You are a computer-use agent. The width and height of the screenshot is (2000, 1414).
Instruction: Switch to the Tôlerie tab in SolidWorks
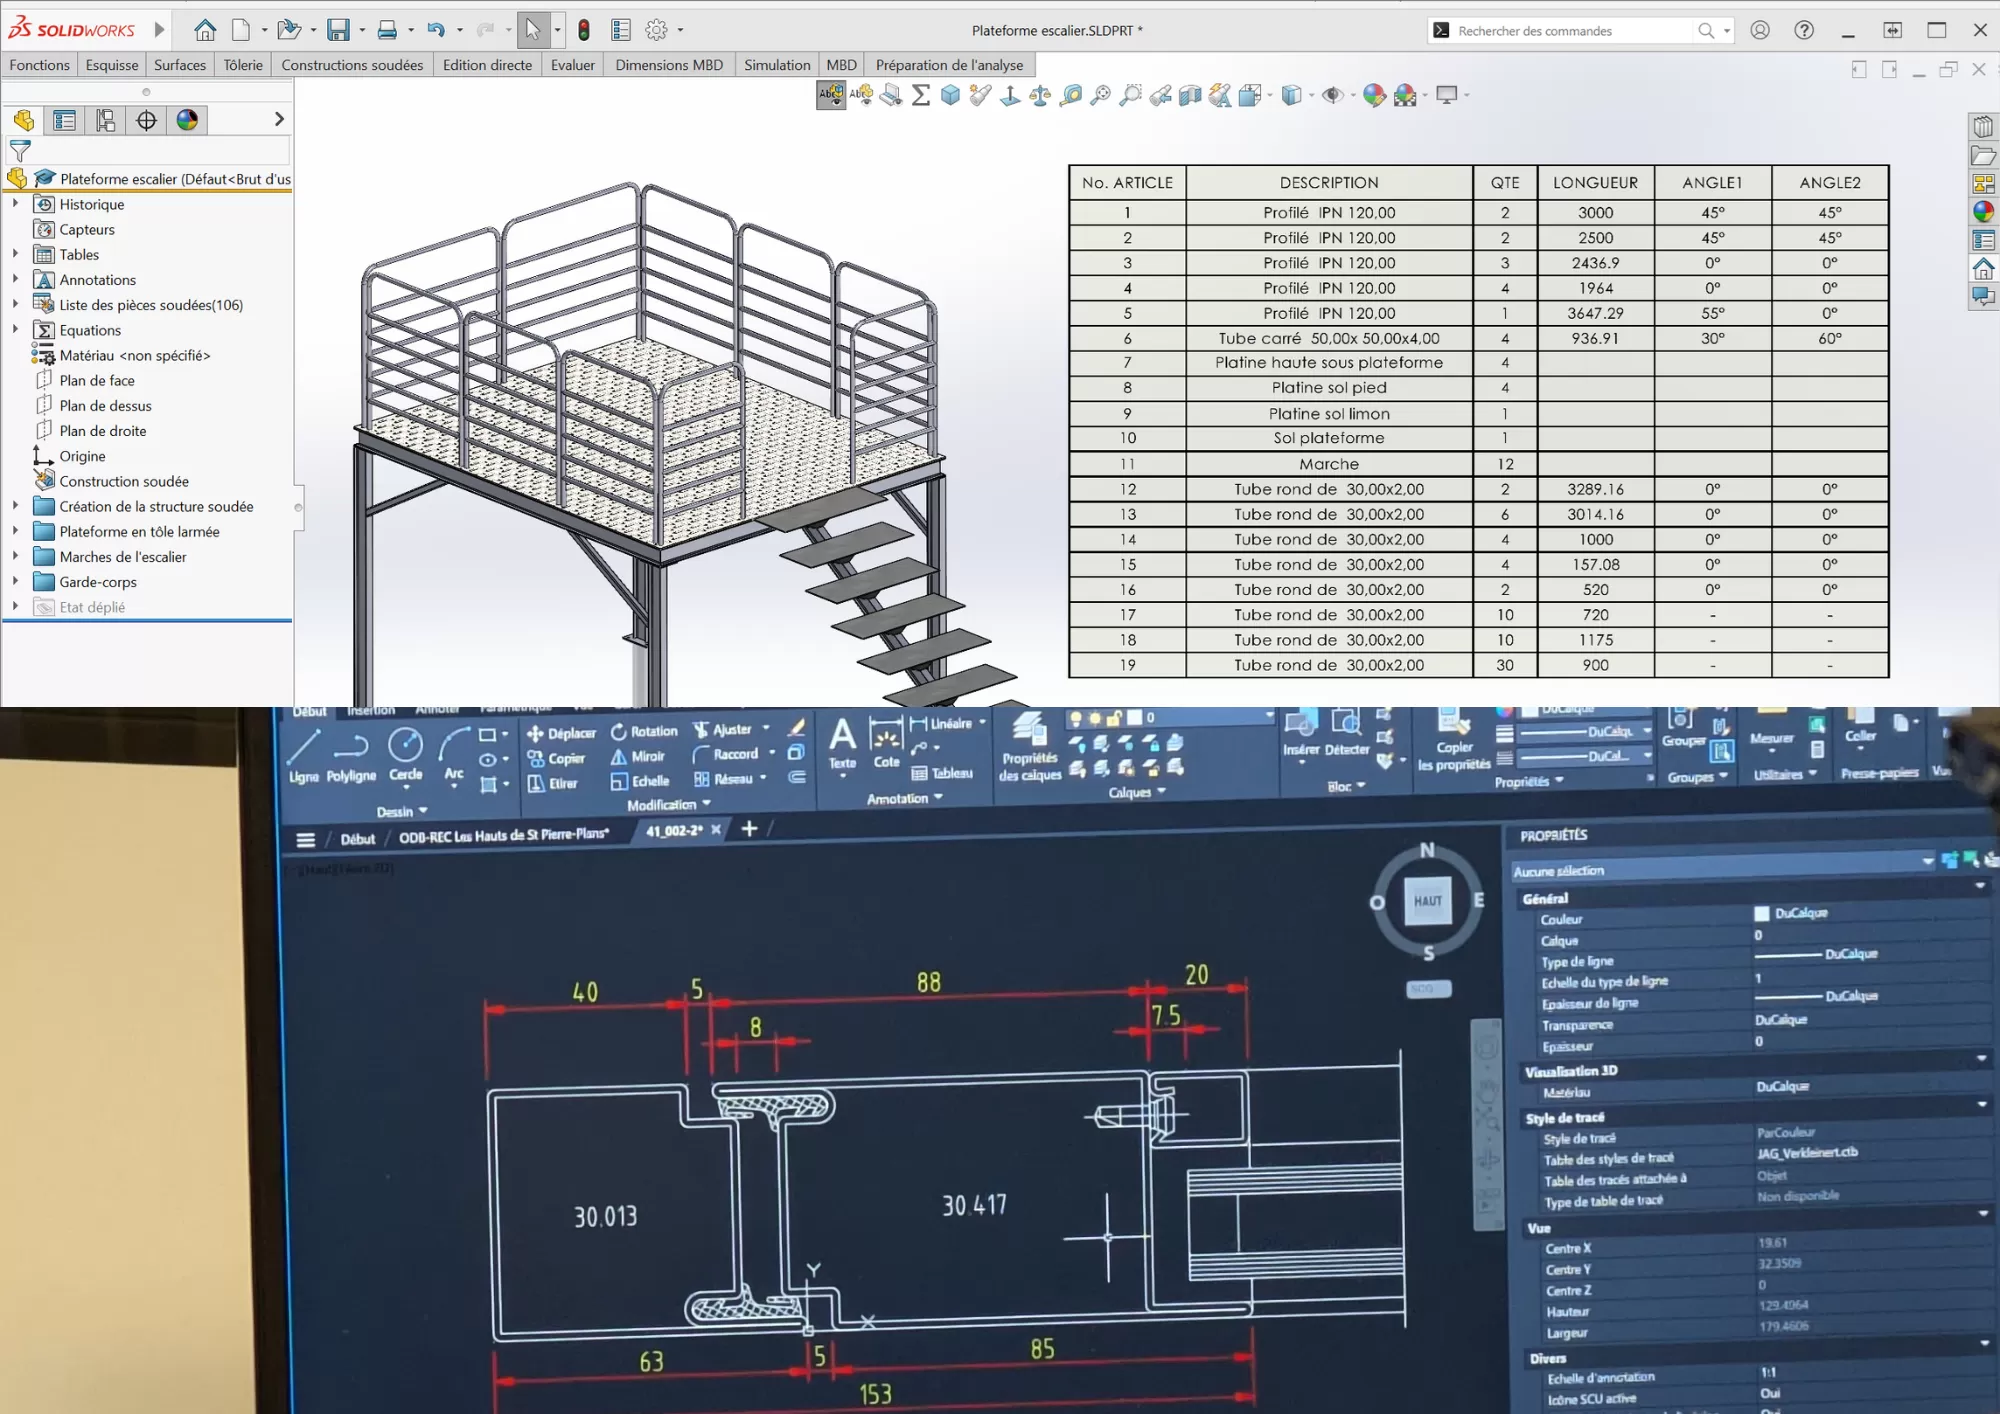click(x=242, y=64)
